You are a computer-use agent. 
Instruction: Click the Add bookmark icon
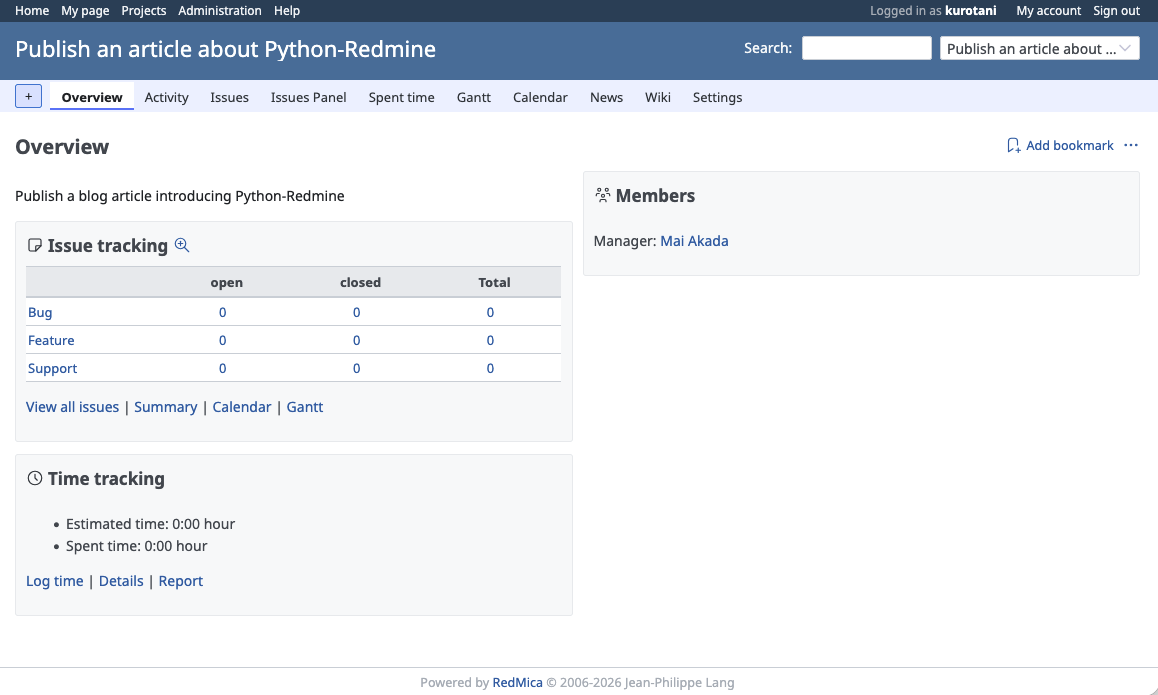1014,145
